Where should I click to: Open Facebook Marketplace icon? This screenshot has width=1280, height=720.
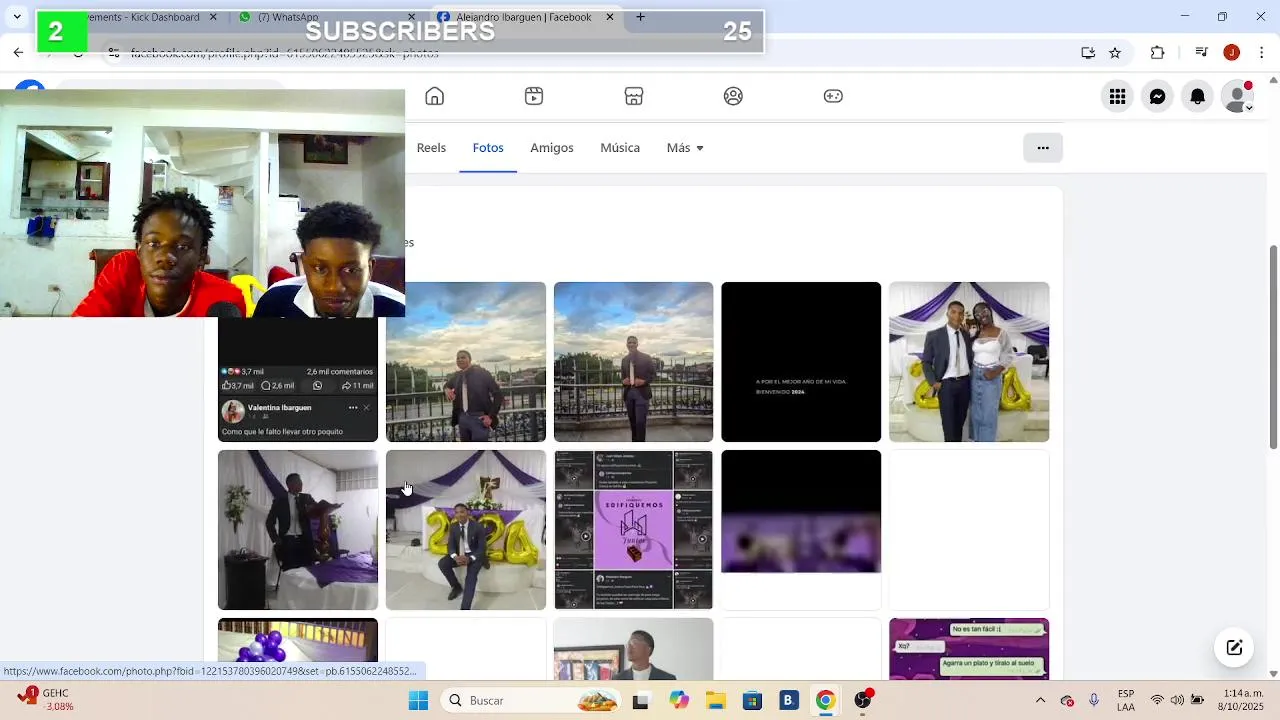coord(634,96)
